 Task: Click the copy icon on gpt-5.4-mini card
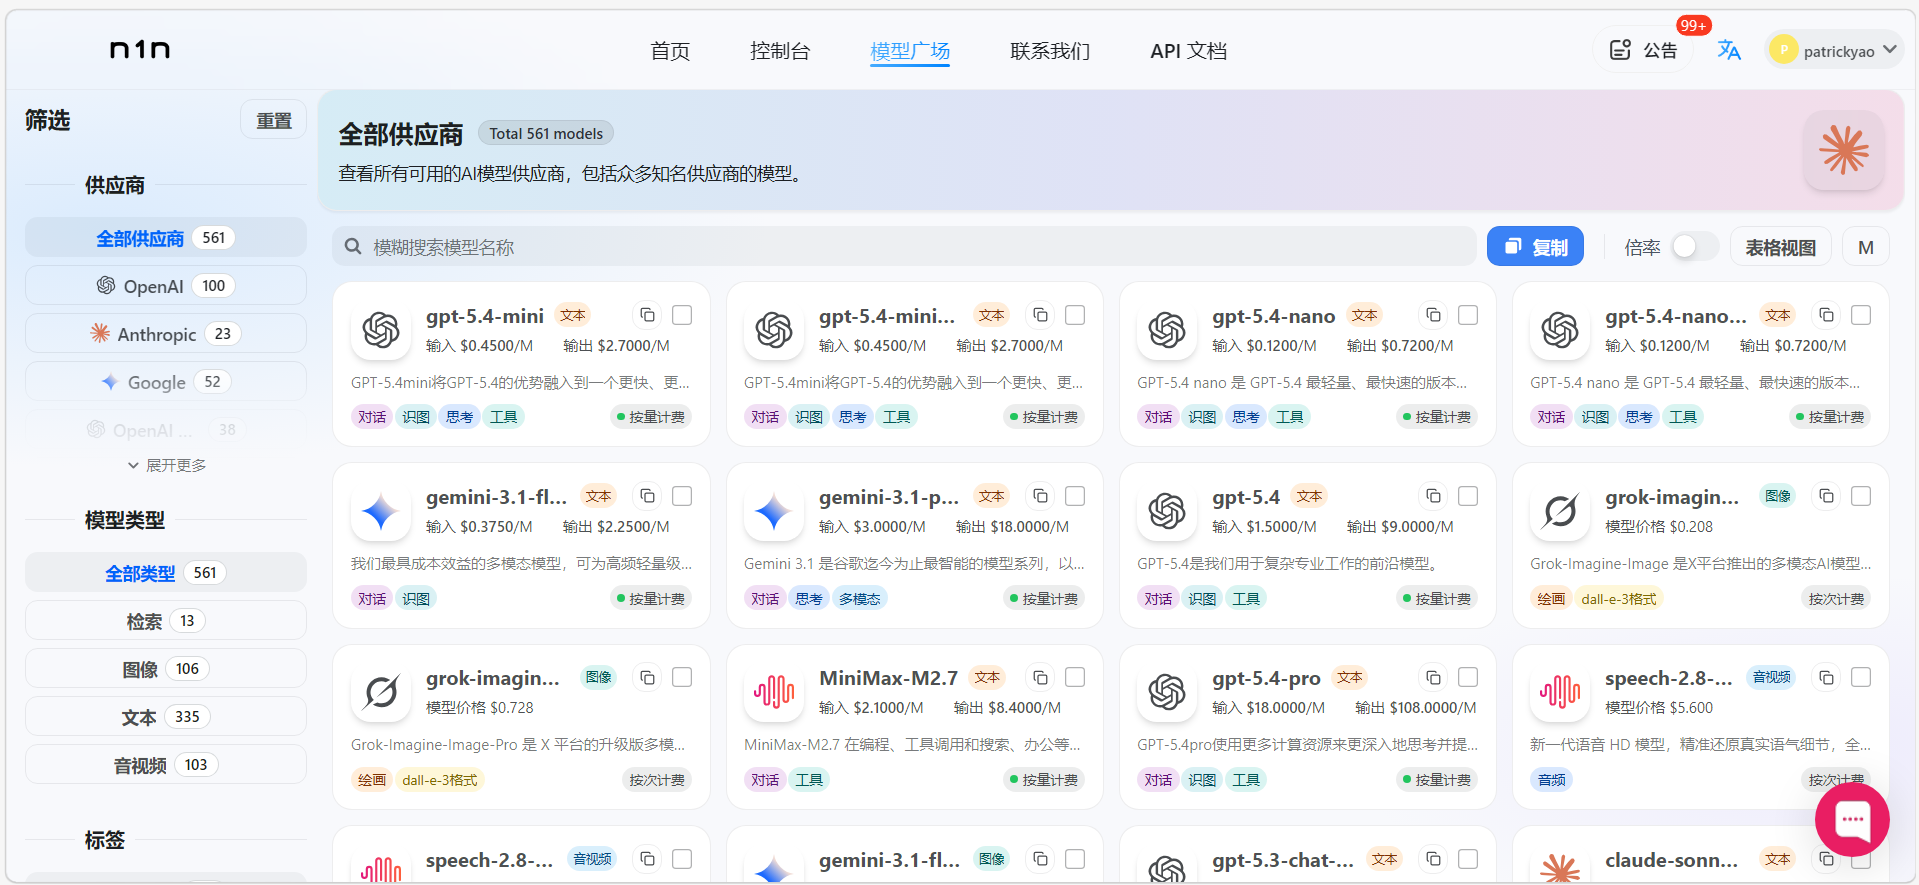(647, 315)
